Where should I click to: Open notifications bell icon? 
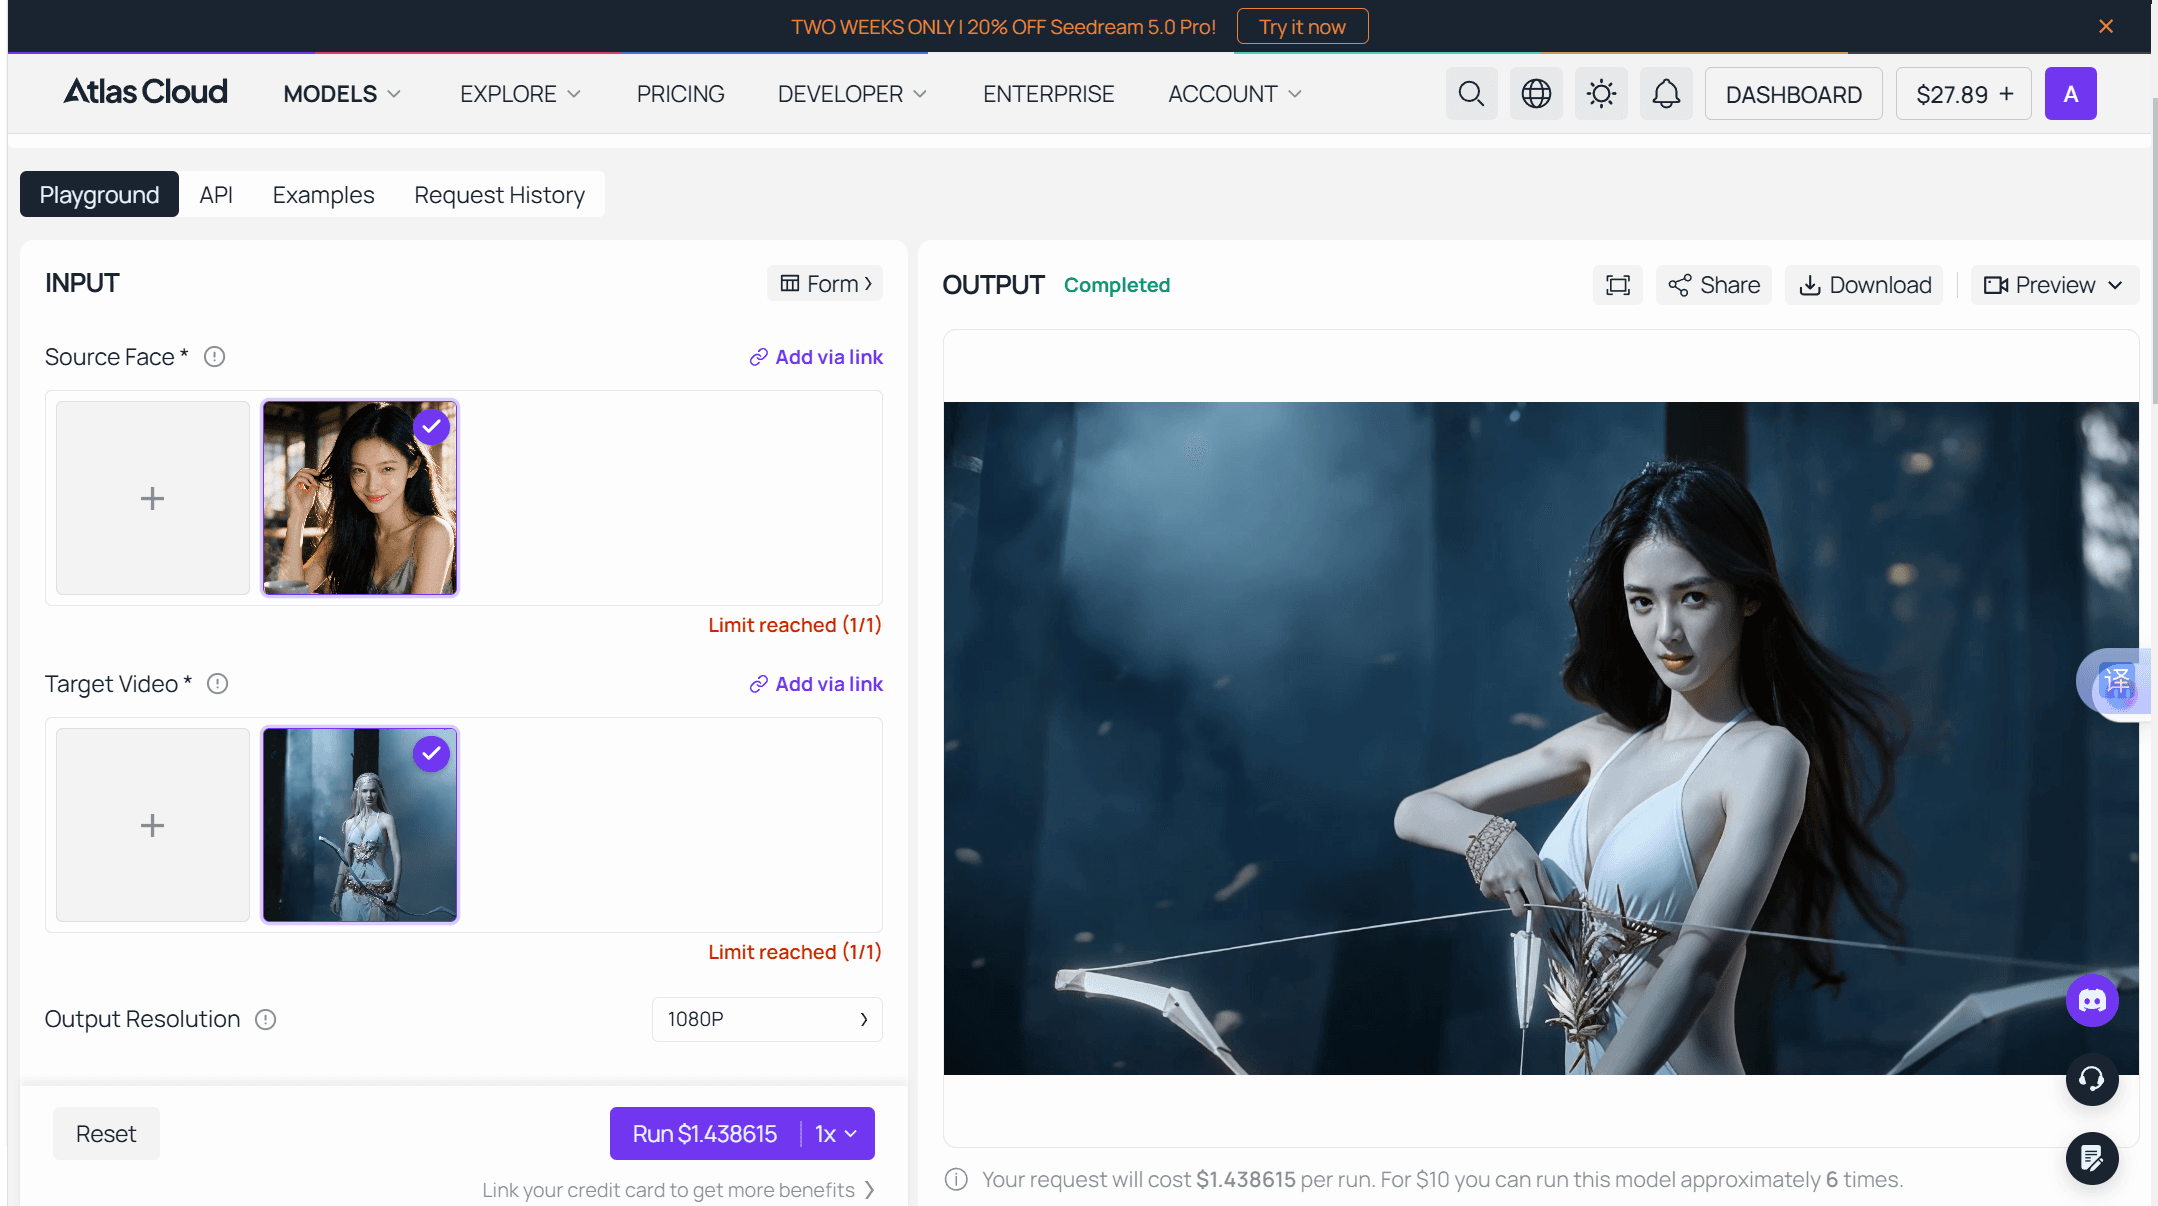(x=1666, y=94)
